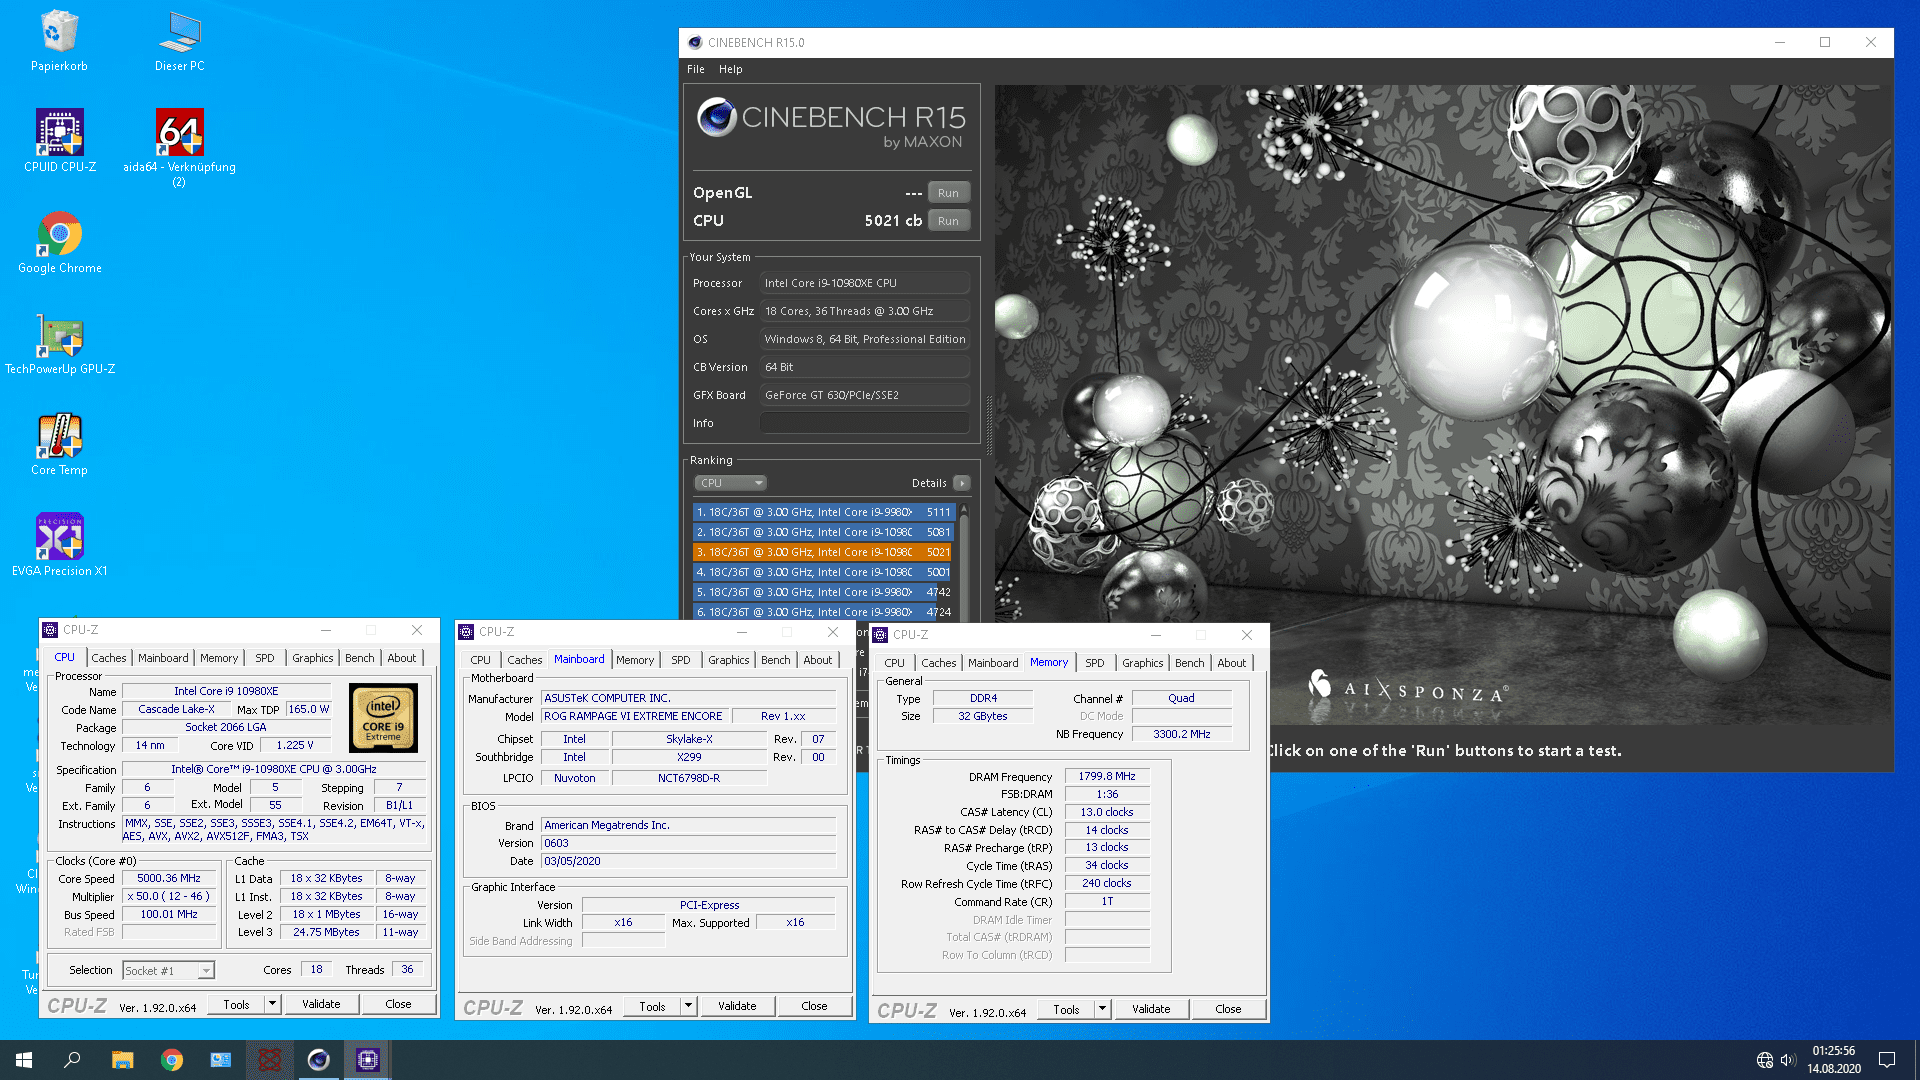Open the taskbar icon right of Chrome
Screen dimensions: 1920x1080
[221, 1060]
